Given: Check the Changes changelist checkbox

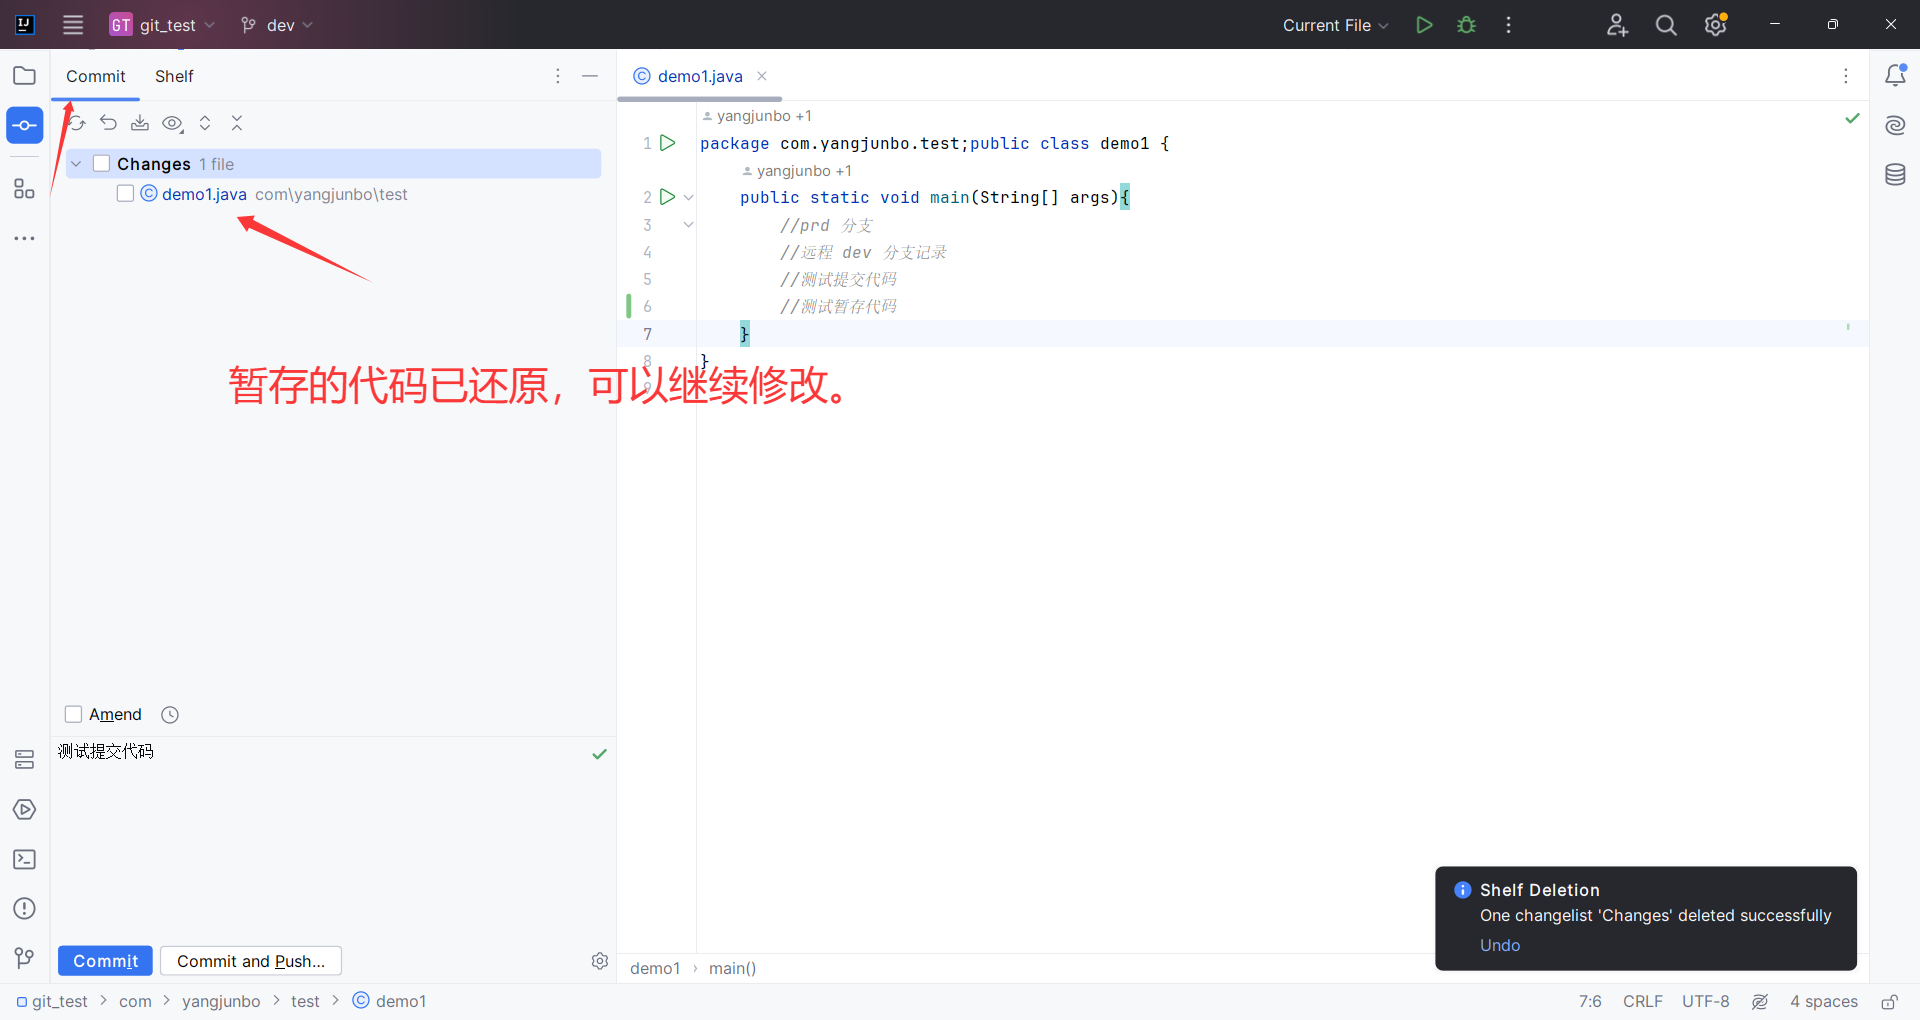Looking at the screenshot, I should 101,162.
